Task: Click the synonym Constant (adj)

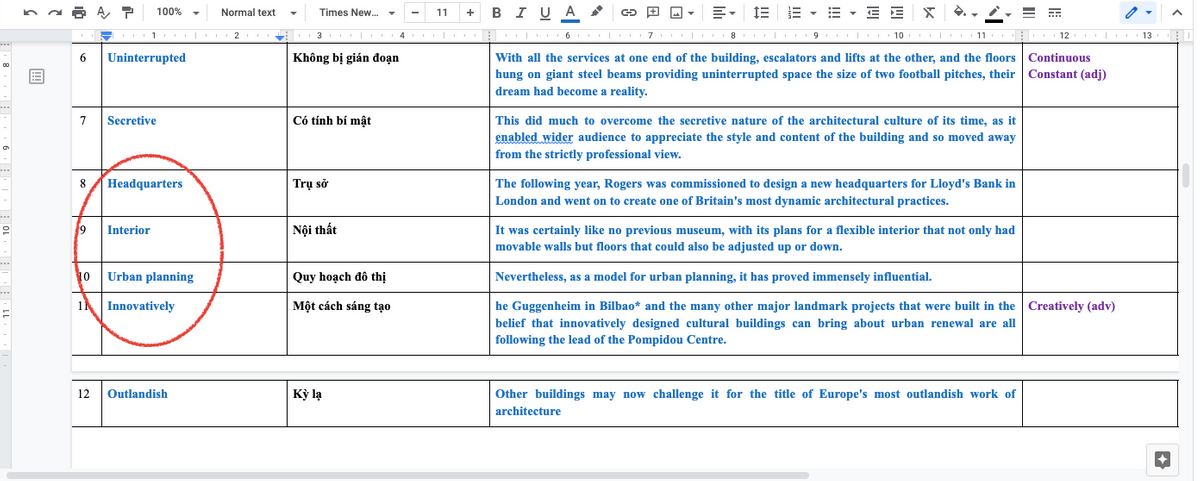Action: (x=1067, y=74)
